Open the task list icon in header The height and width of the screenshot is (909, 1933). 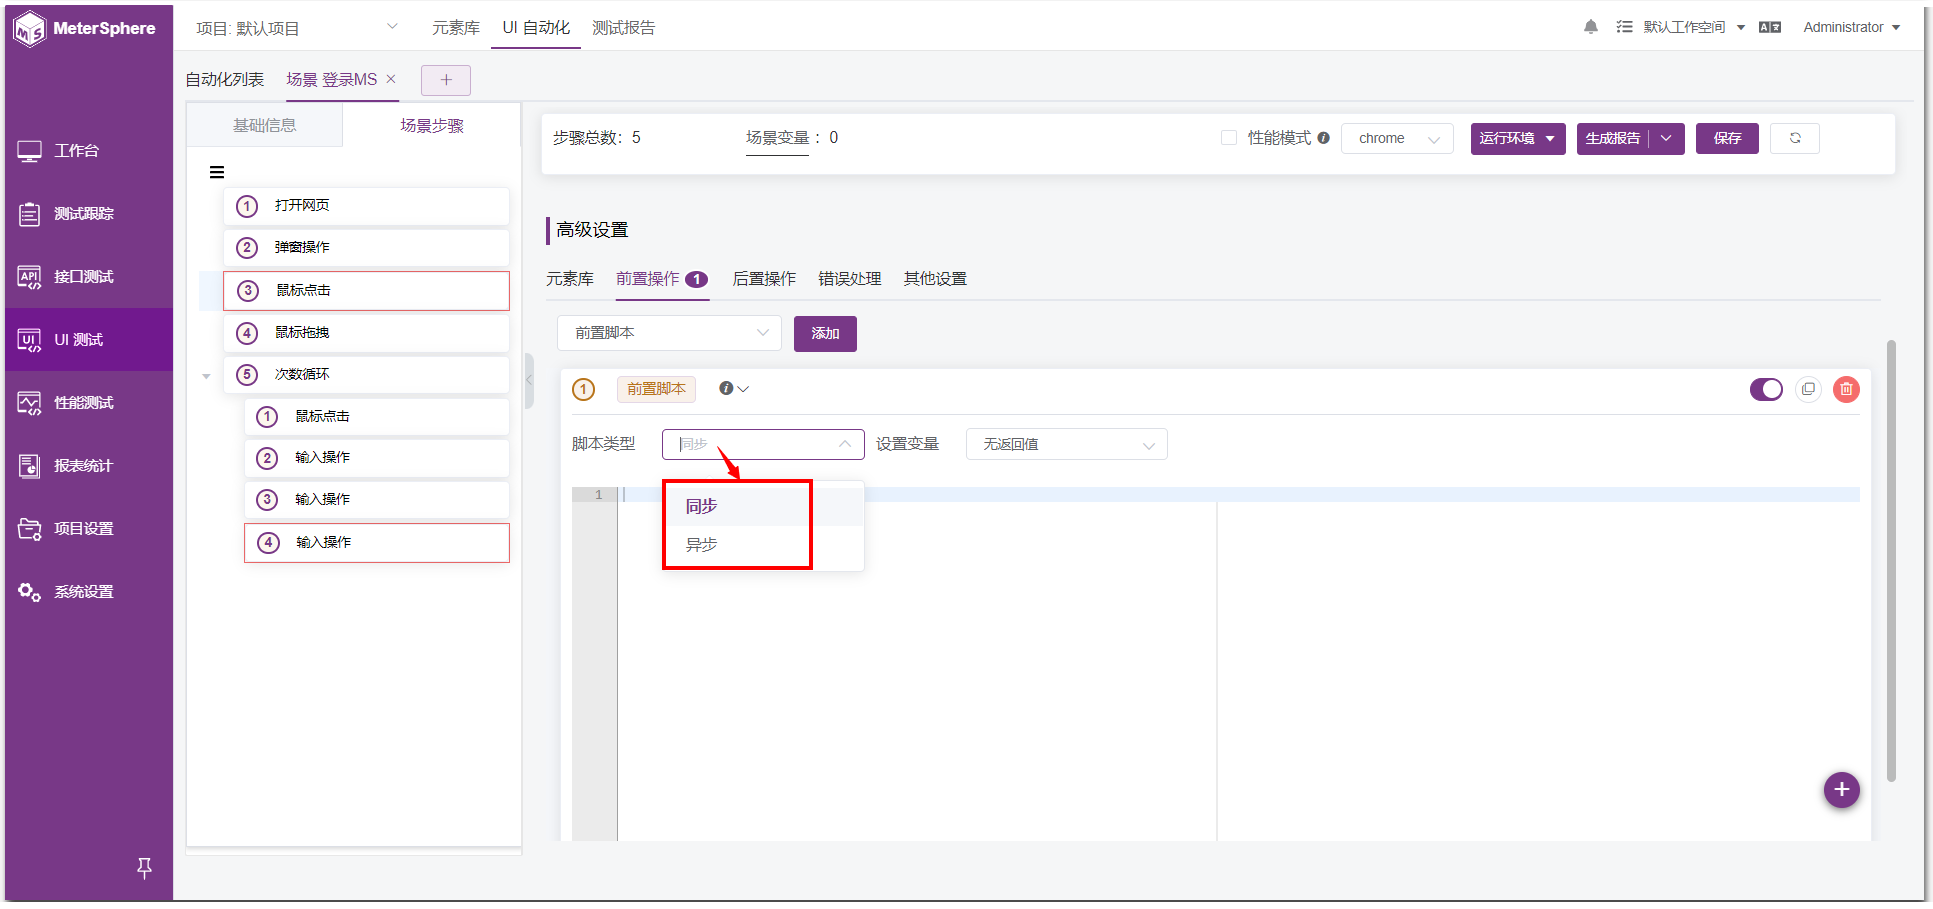pyautogui.click(x=1624, y=27)
